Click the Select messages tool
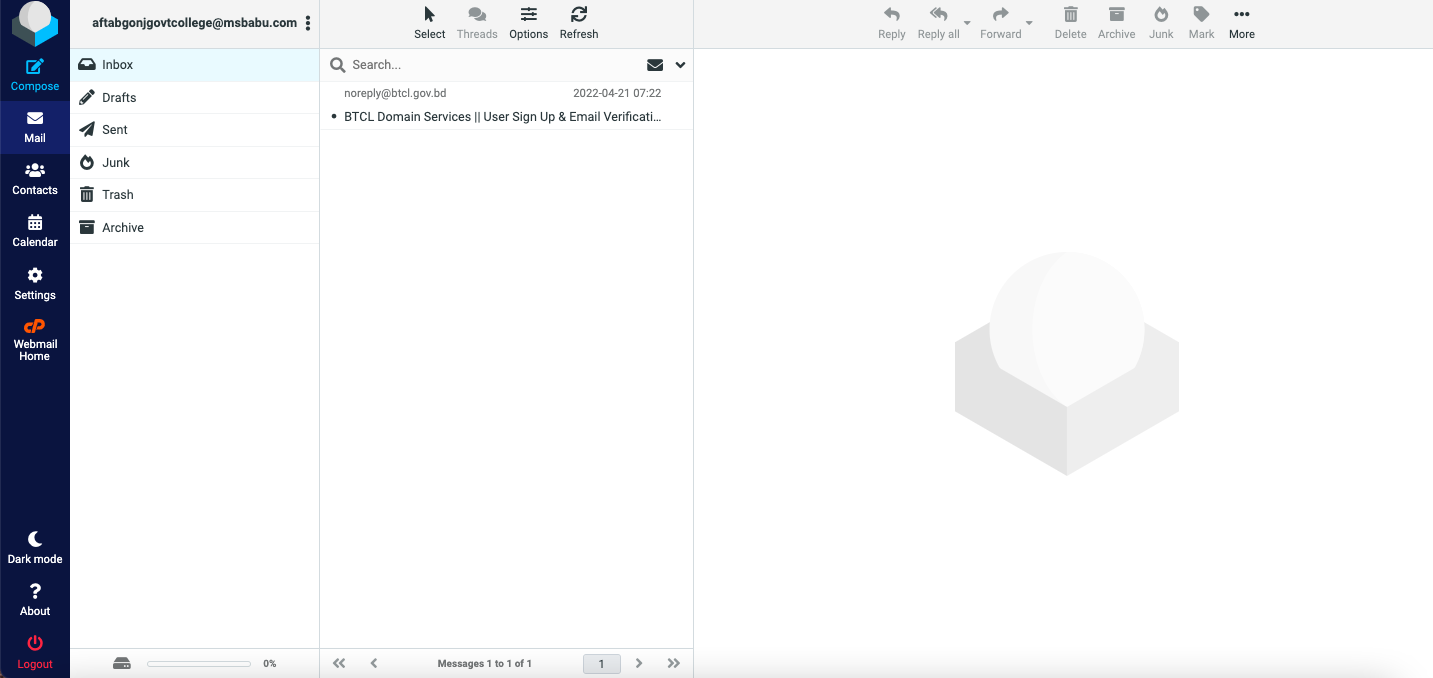The width and height of the screenshot is (1433, 678). (x=430, y=23)
